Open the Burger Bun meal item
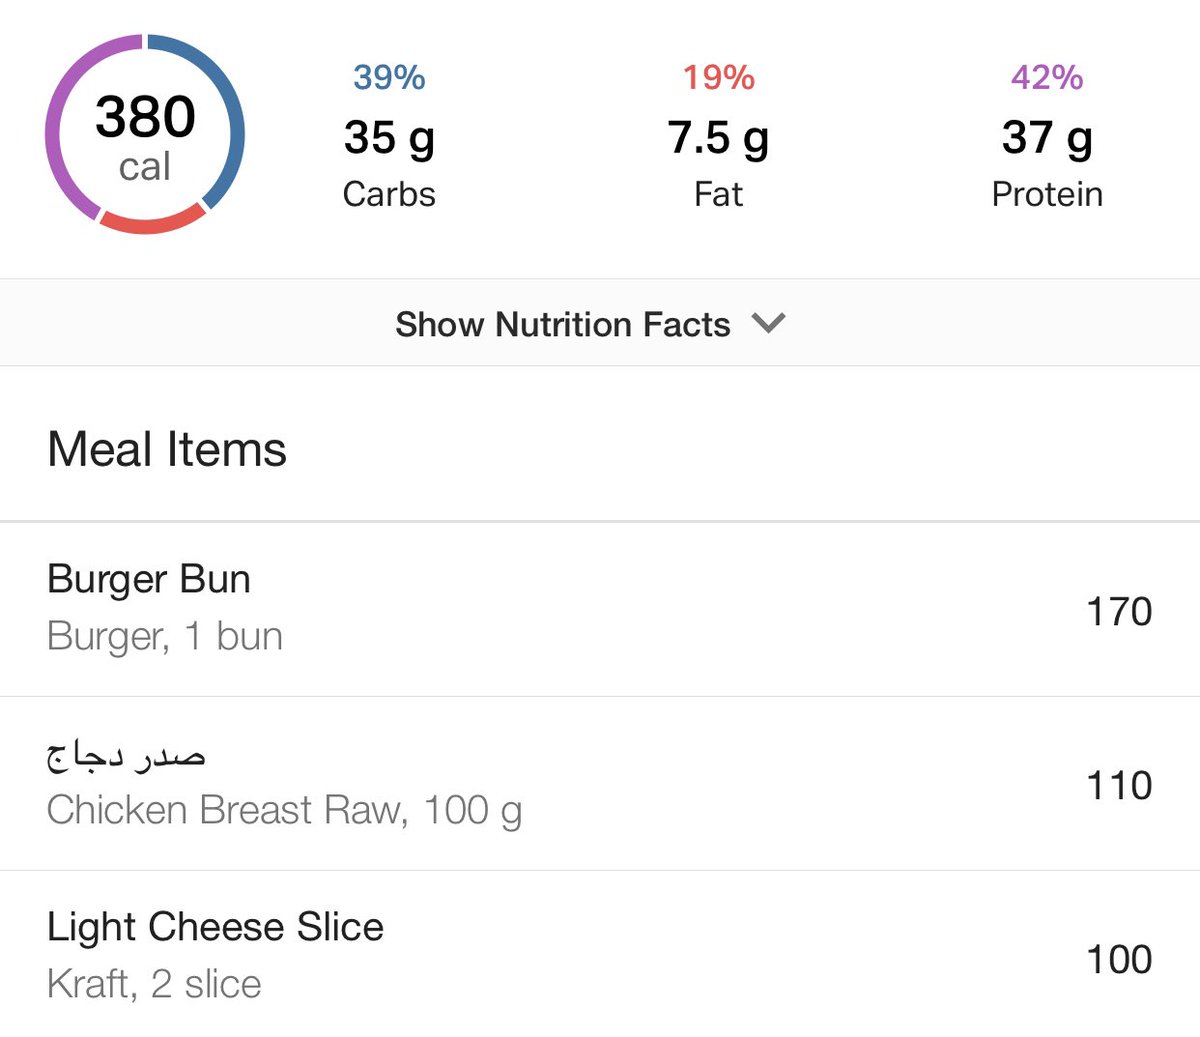 point(149,579)
